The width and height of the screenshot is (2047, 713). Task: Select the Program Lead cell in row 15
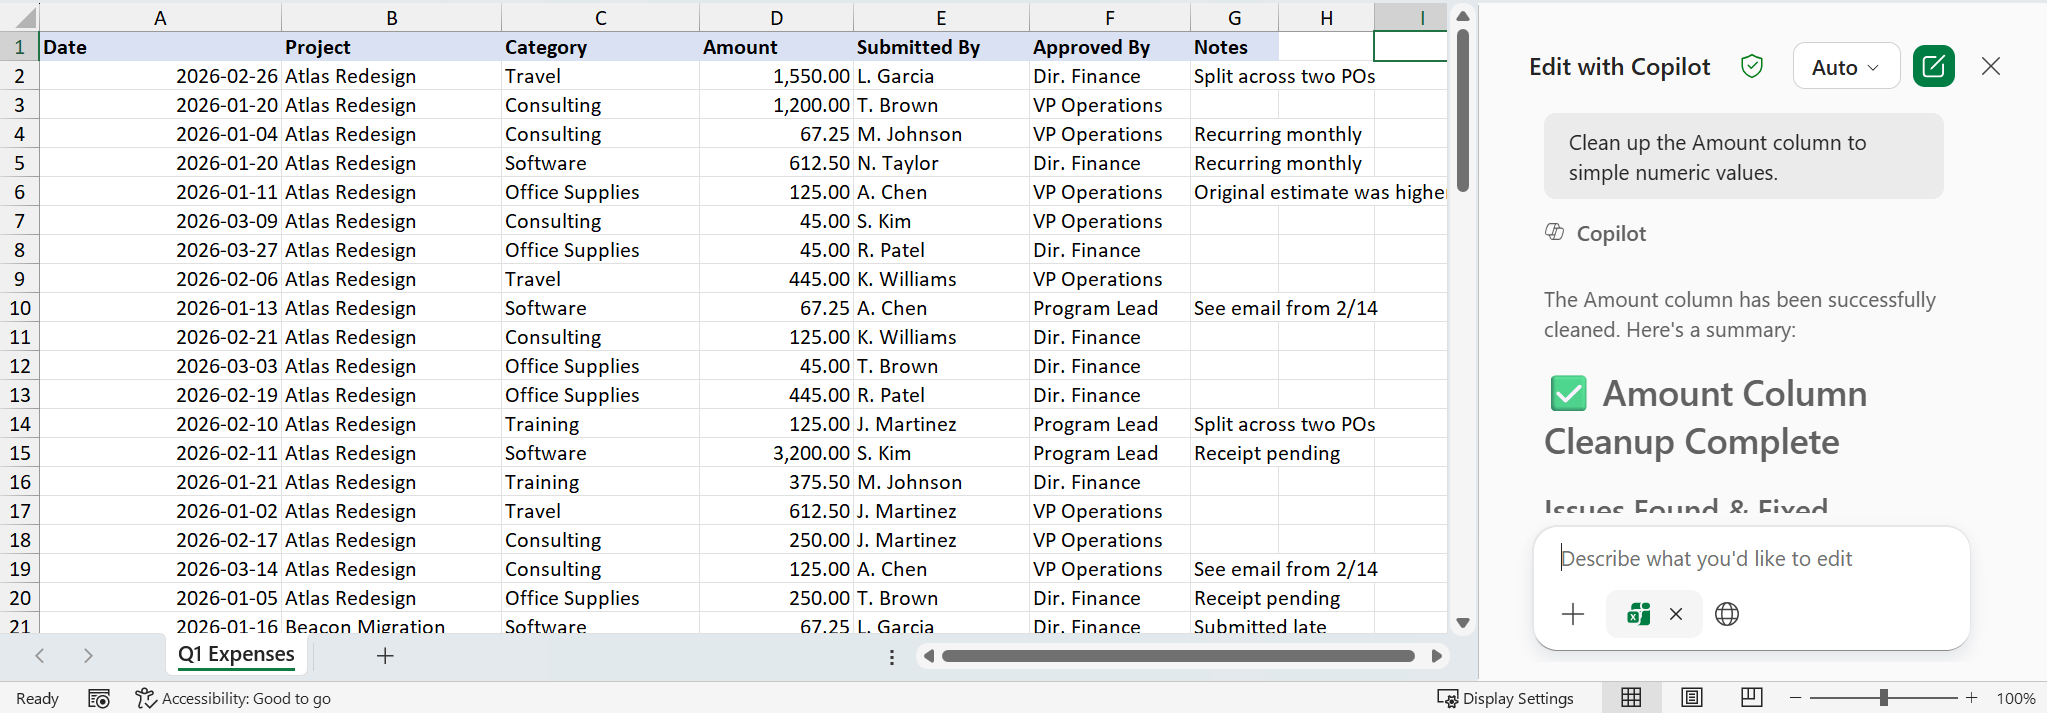pos(1109,453)
